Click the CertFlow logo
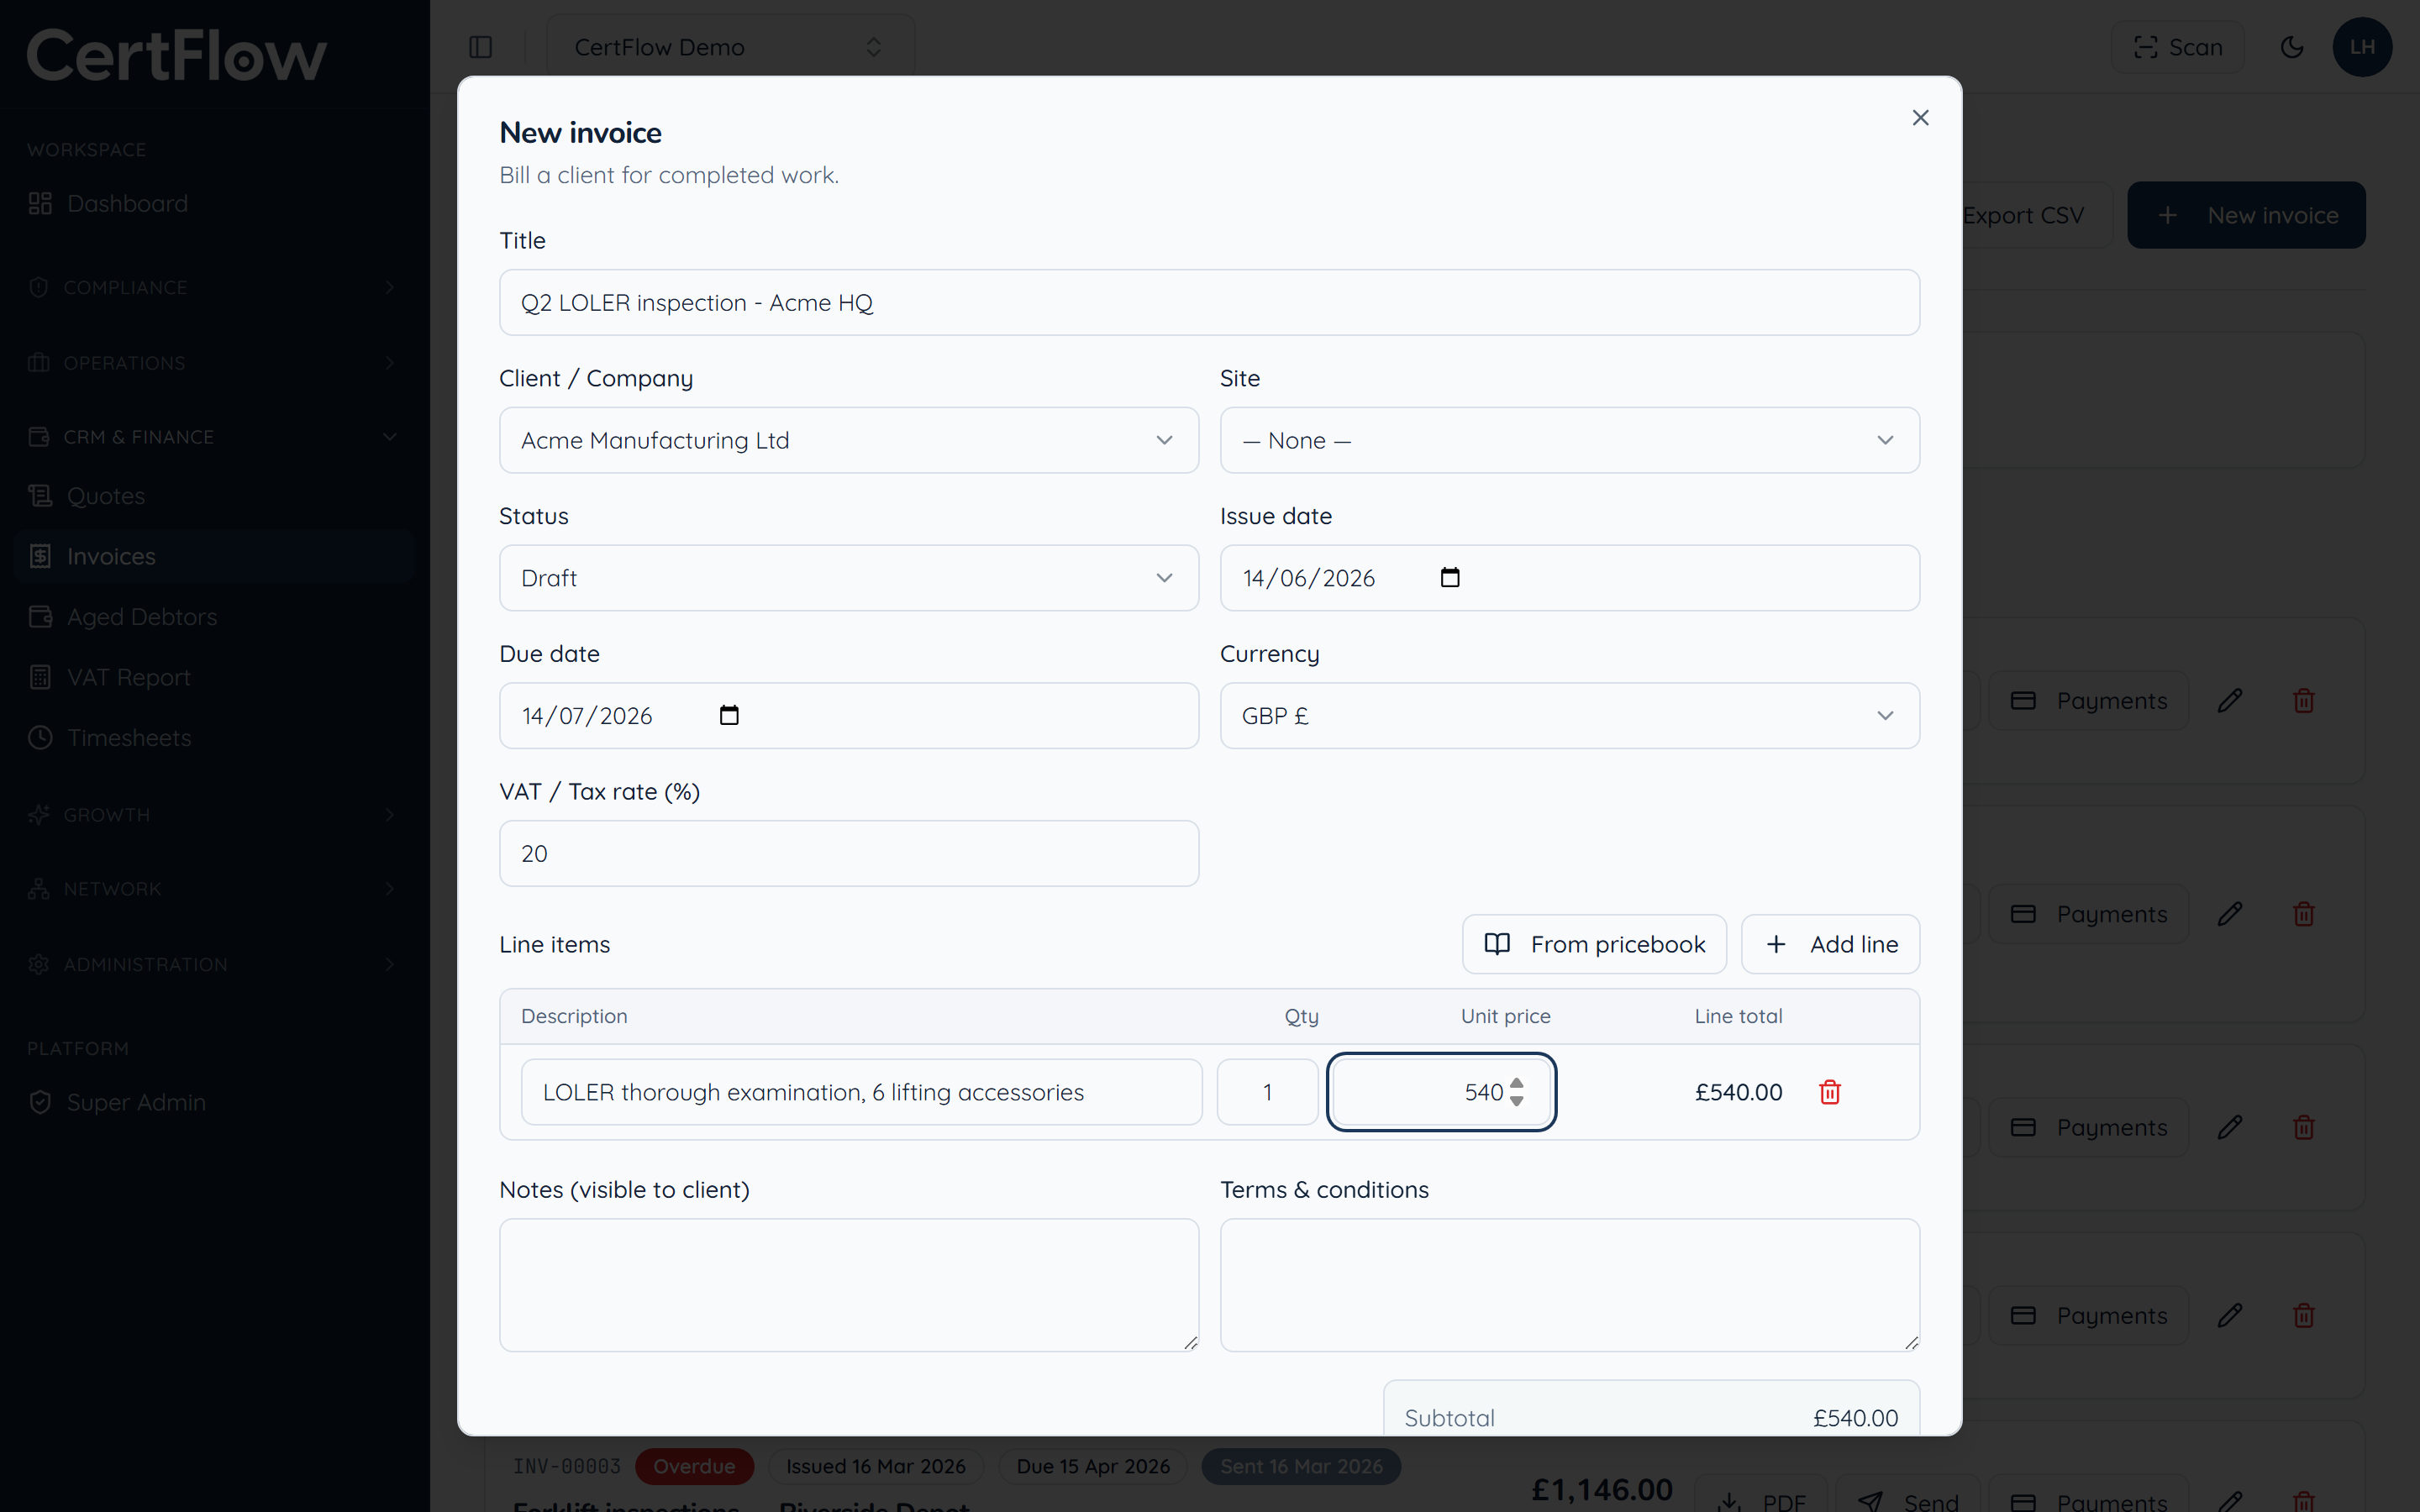2420x1512 pixels. pyautogui.click(x=176, y=55)
